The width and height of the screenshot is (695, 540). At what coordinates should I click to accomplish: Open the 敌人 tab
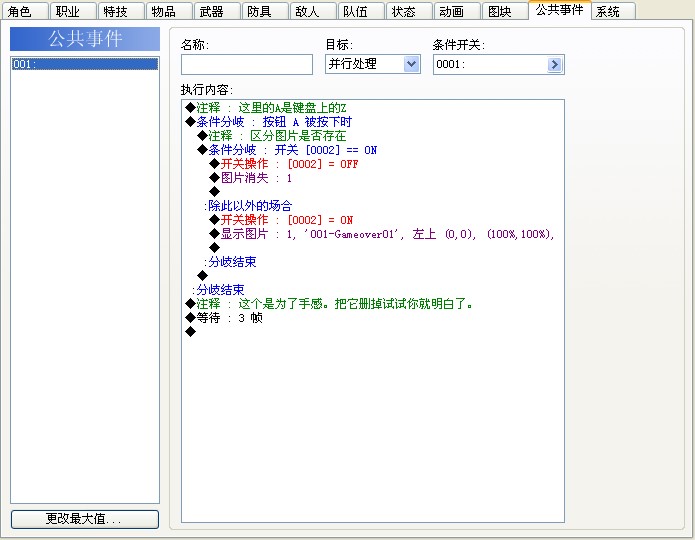(x=312, y=11)
